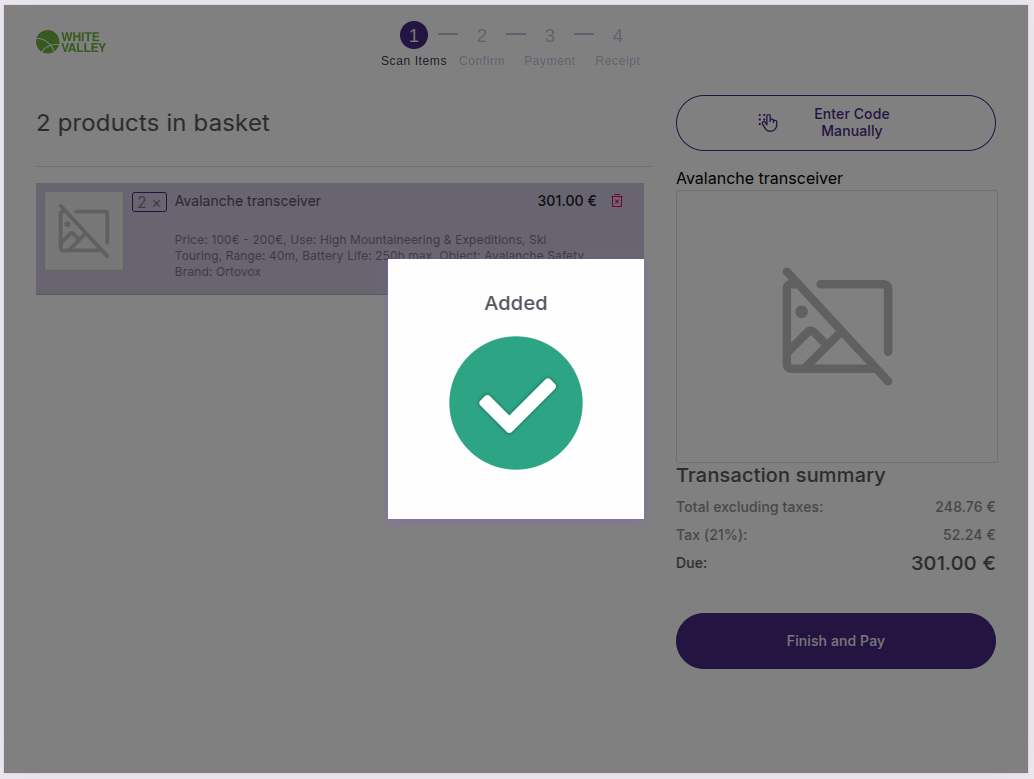Click the 301.00 € item price

pyautogui.click(x=566, y=201)
